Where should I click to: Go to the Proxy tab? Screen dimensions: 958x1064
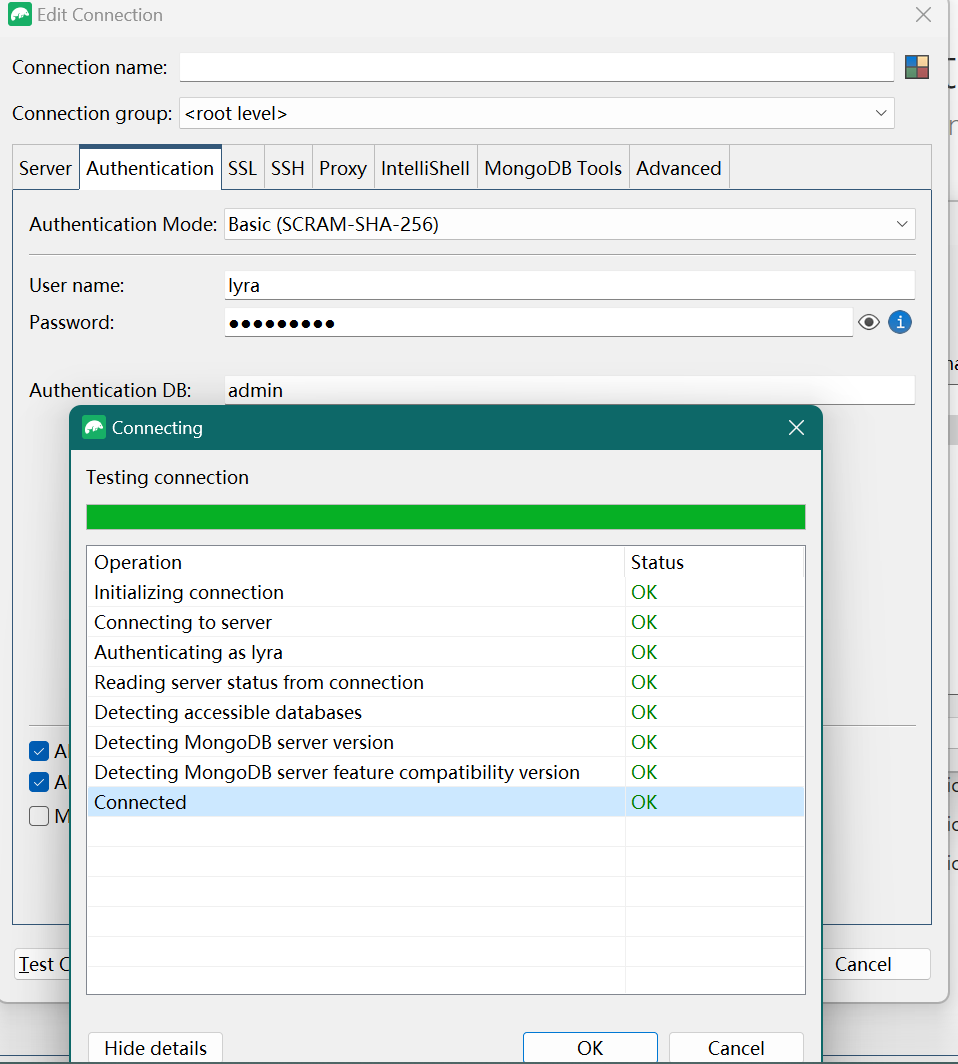click(x=343, y=168)
